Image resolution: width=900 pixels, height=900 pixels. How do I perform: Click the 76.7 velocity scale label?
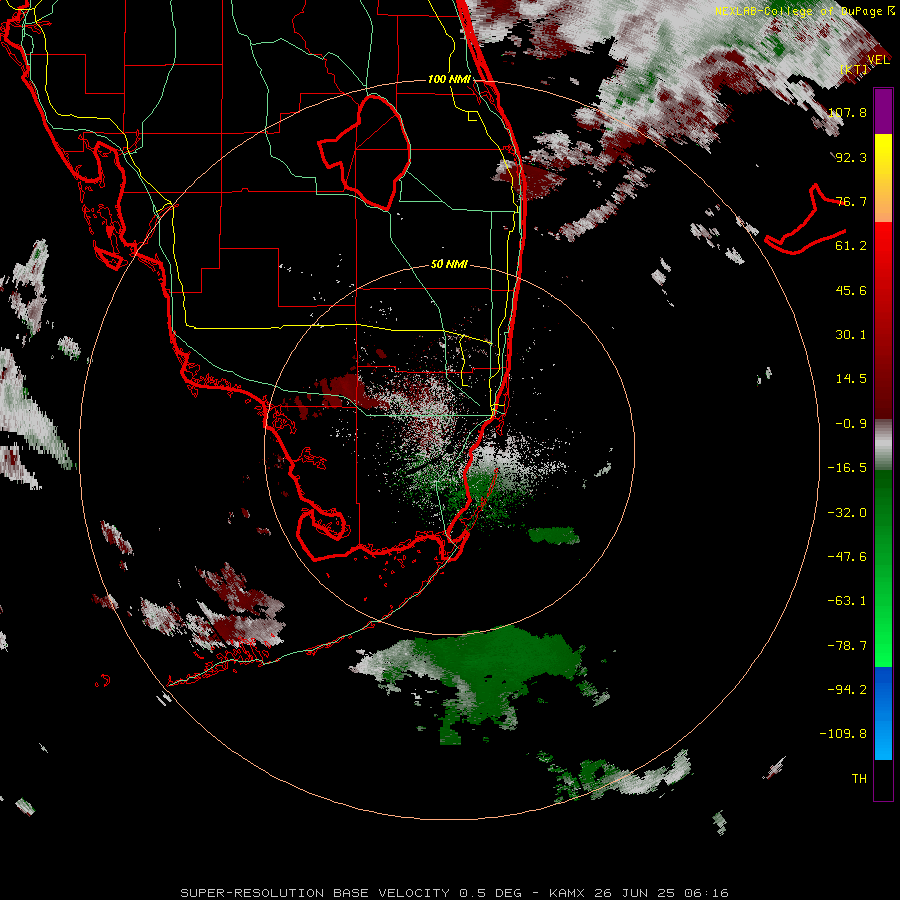(x=851, y=201)
